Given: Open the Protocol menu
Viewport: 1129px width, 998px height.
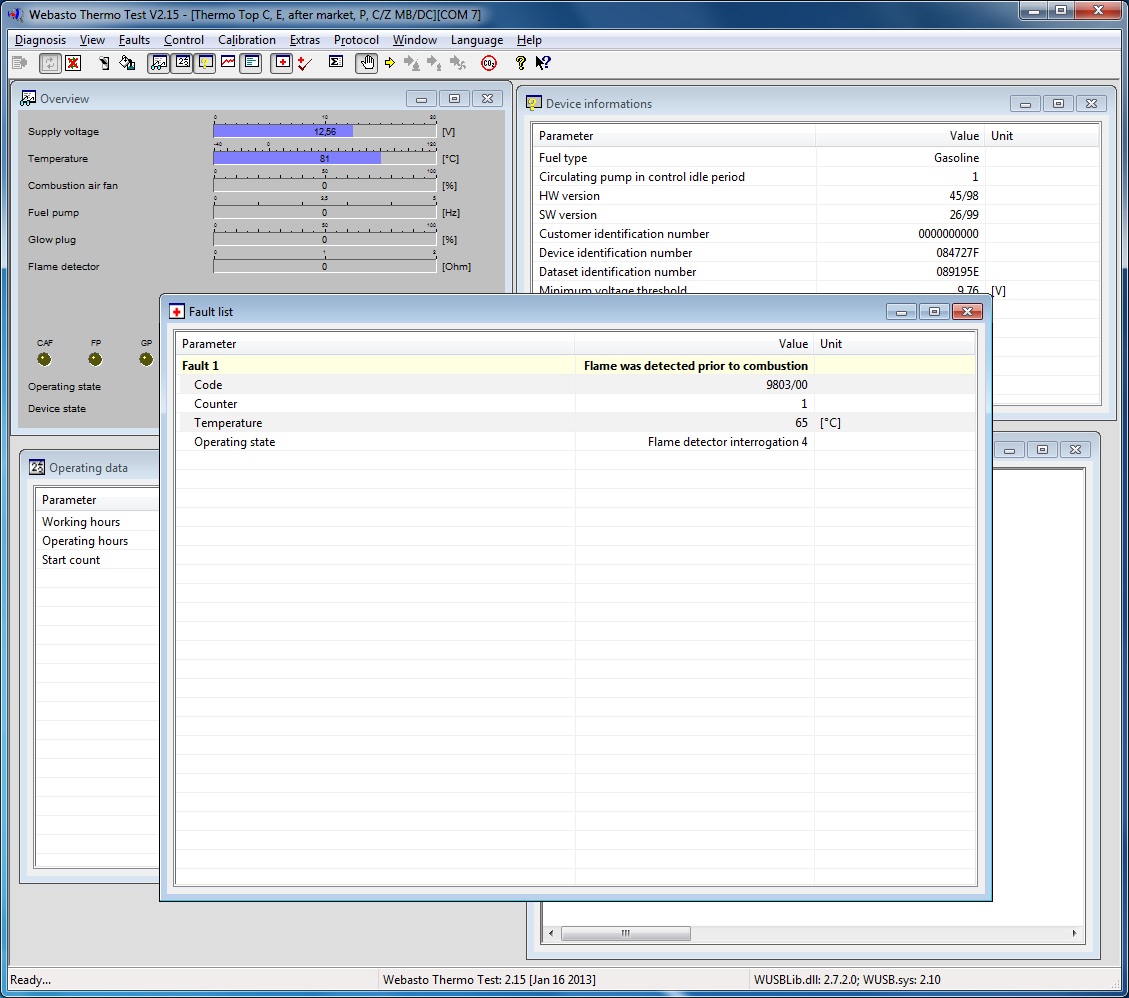Looking at the screenshot, I should 356,40.
